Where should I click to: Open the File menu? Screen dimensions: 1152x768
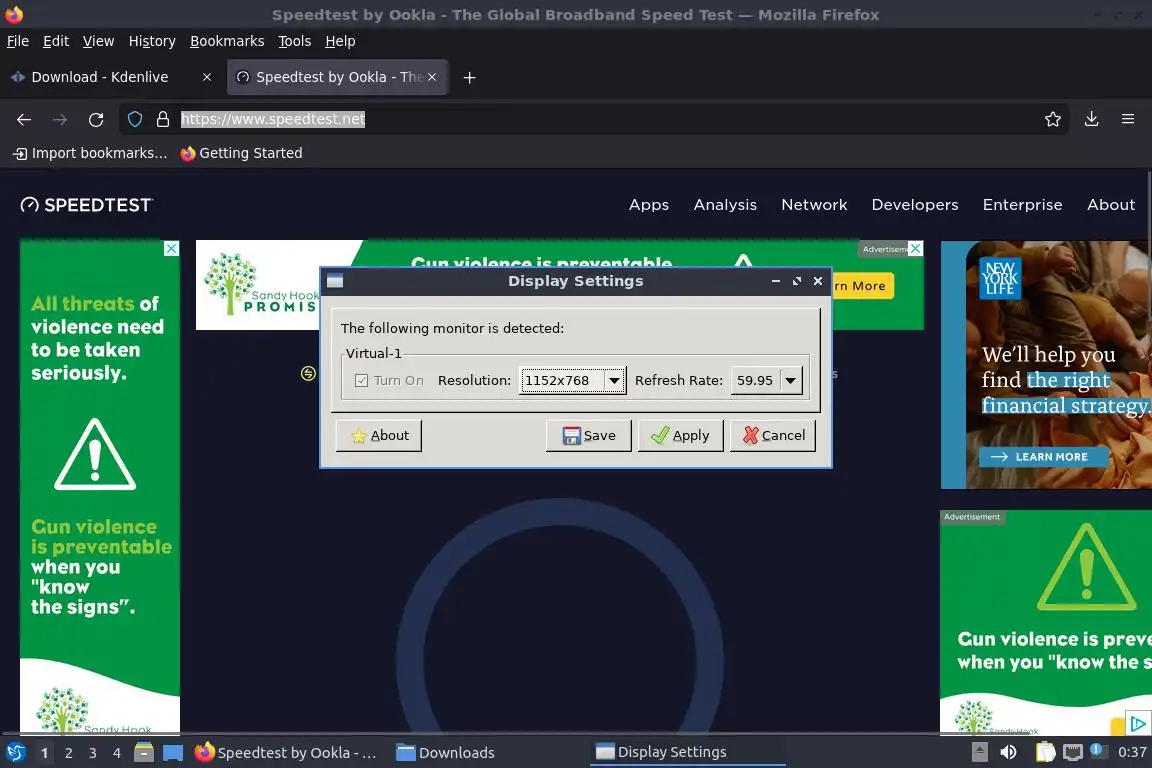coord(18,41)
